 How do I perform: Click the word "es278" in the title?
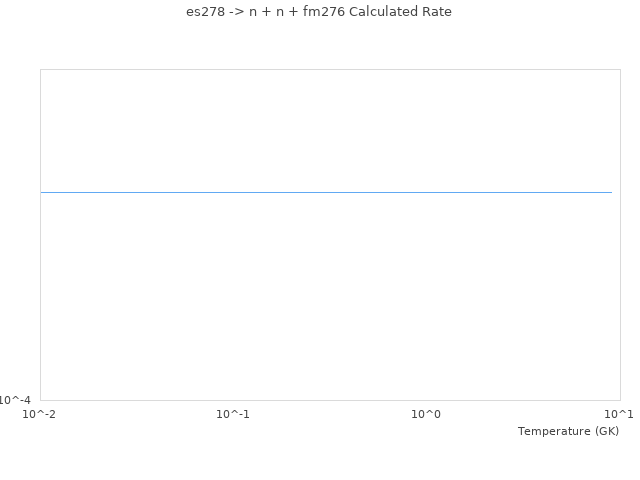coord(205,12)
